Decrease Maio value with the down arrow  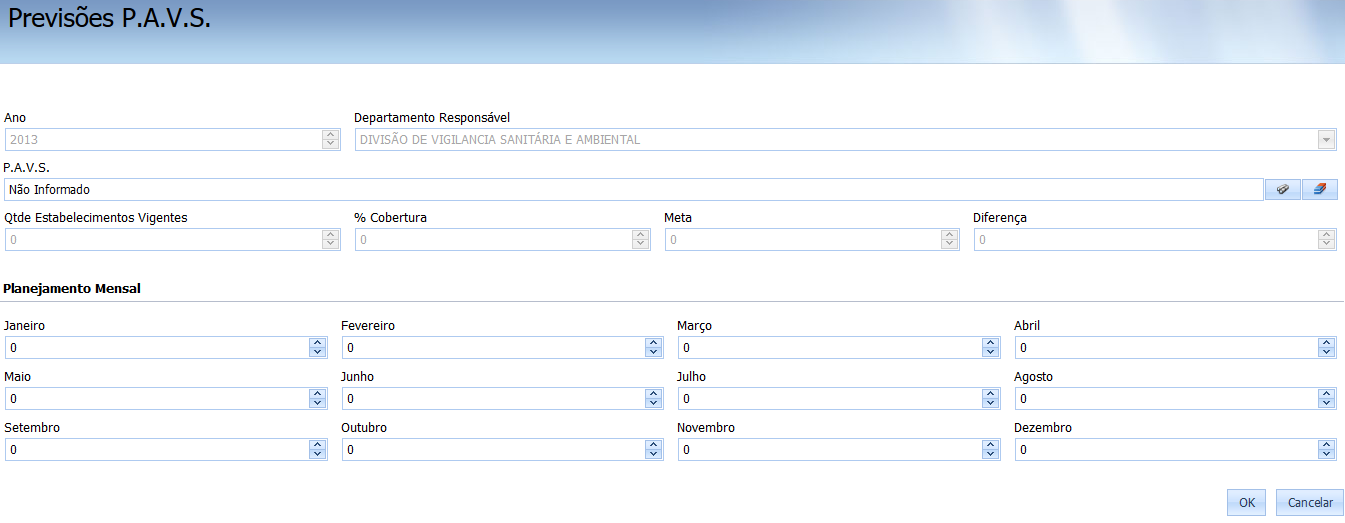click(x=318, y=403)
